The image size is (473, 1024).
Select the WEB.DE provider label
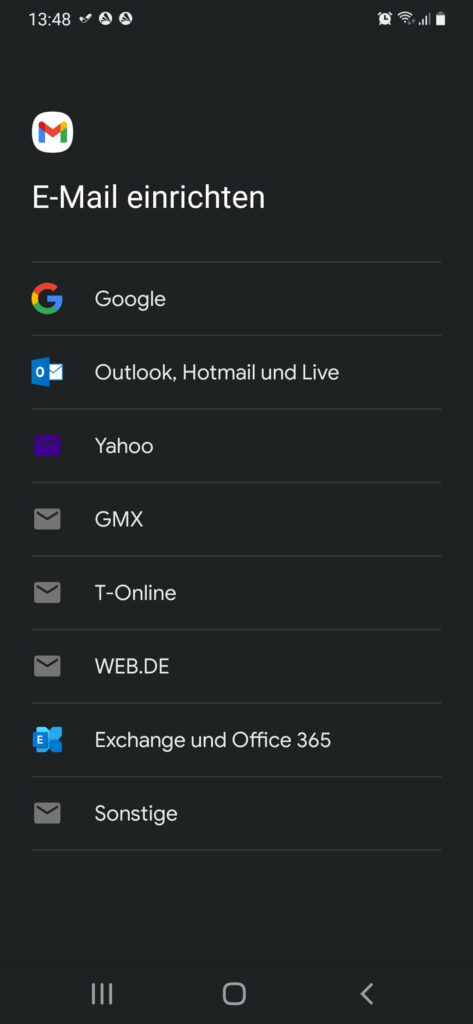pos(132,666)
